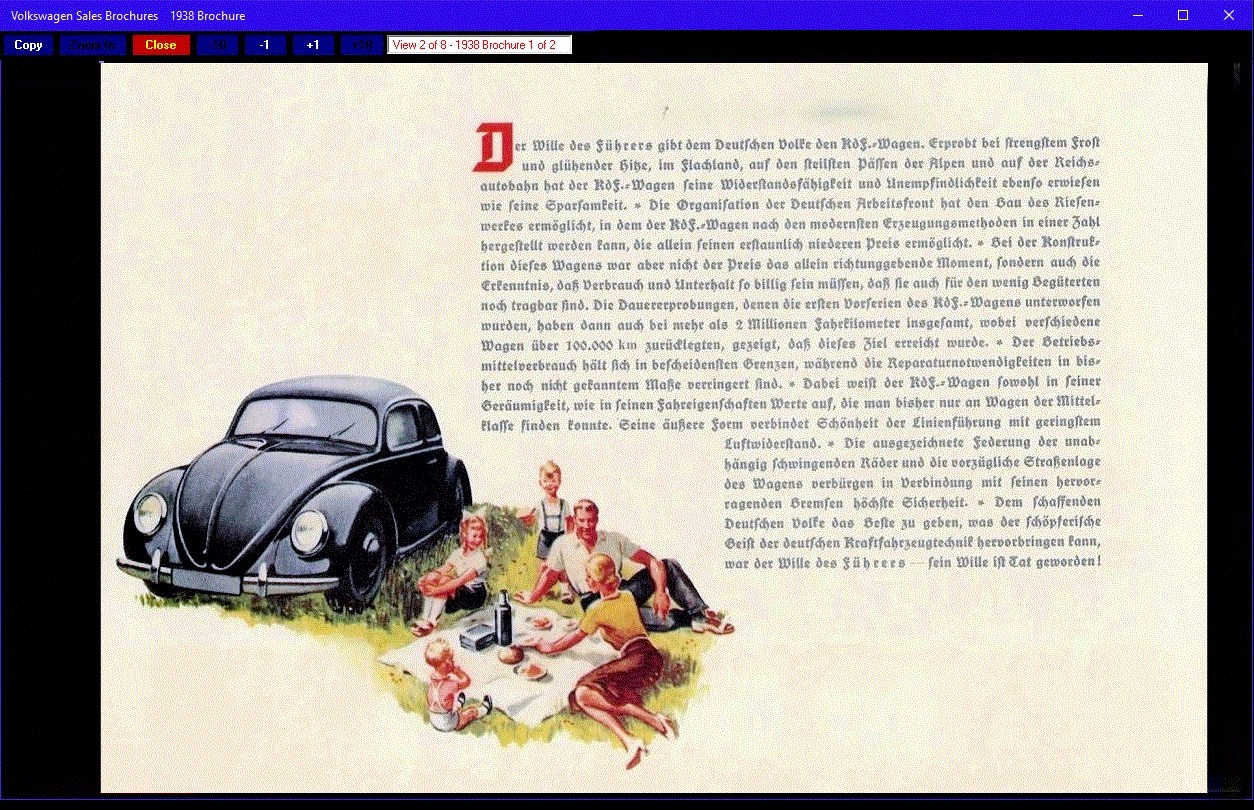1254x810 pixels.
Task: Click the red Close button
Action: coord(161,45)
